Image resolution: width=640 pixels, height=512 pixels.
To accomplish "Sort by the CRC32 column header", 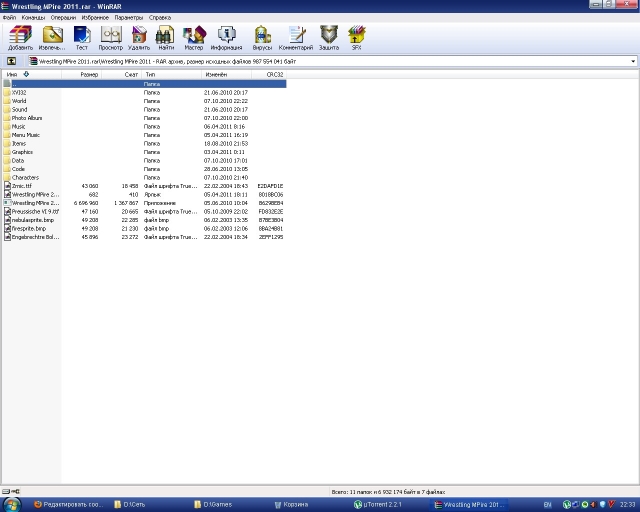I will 269,74.
